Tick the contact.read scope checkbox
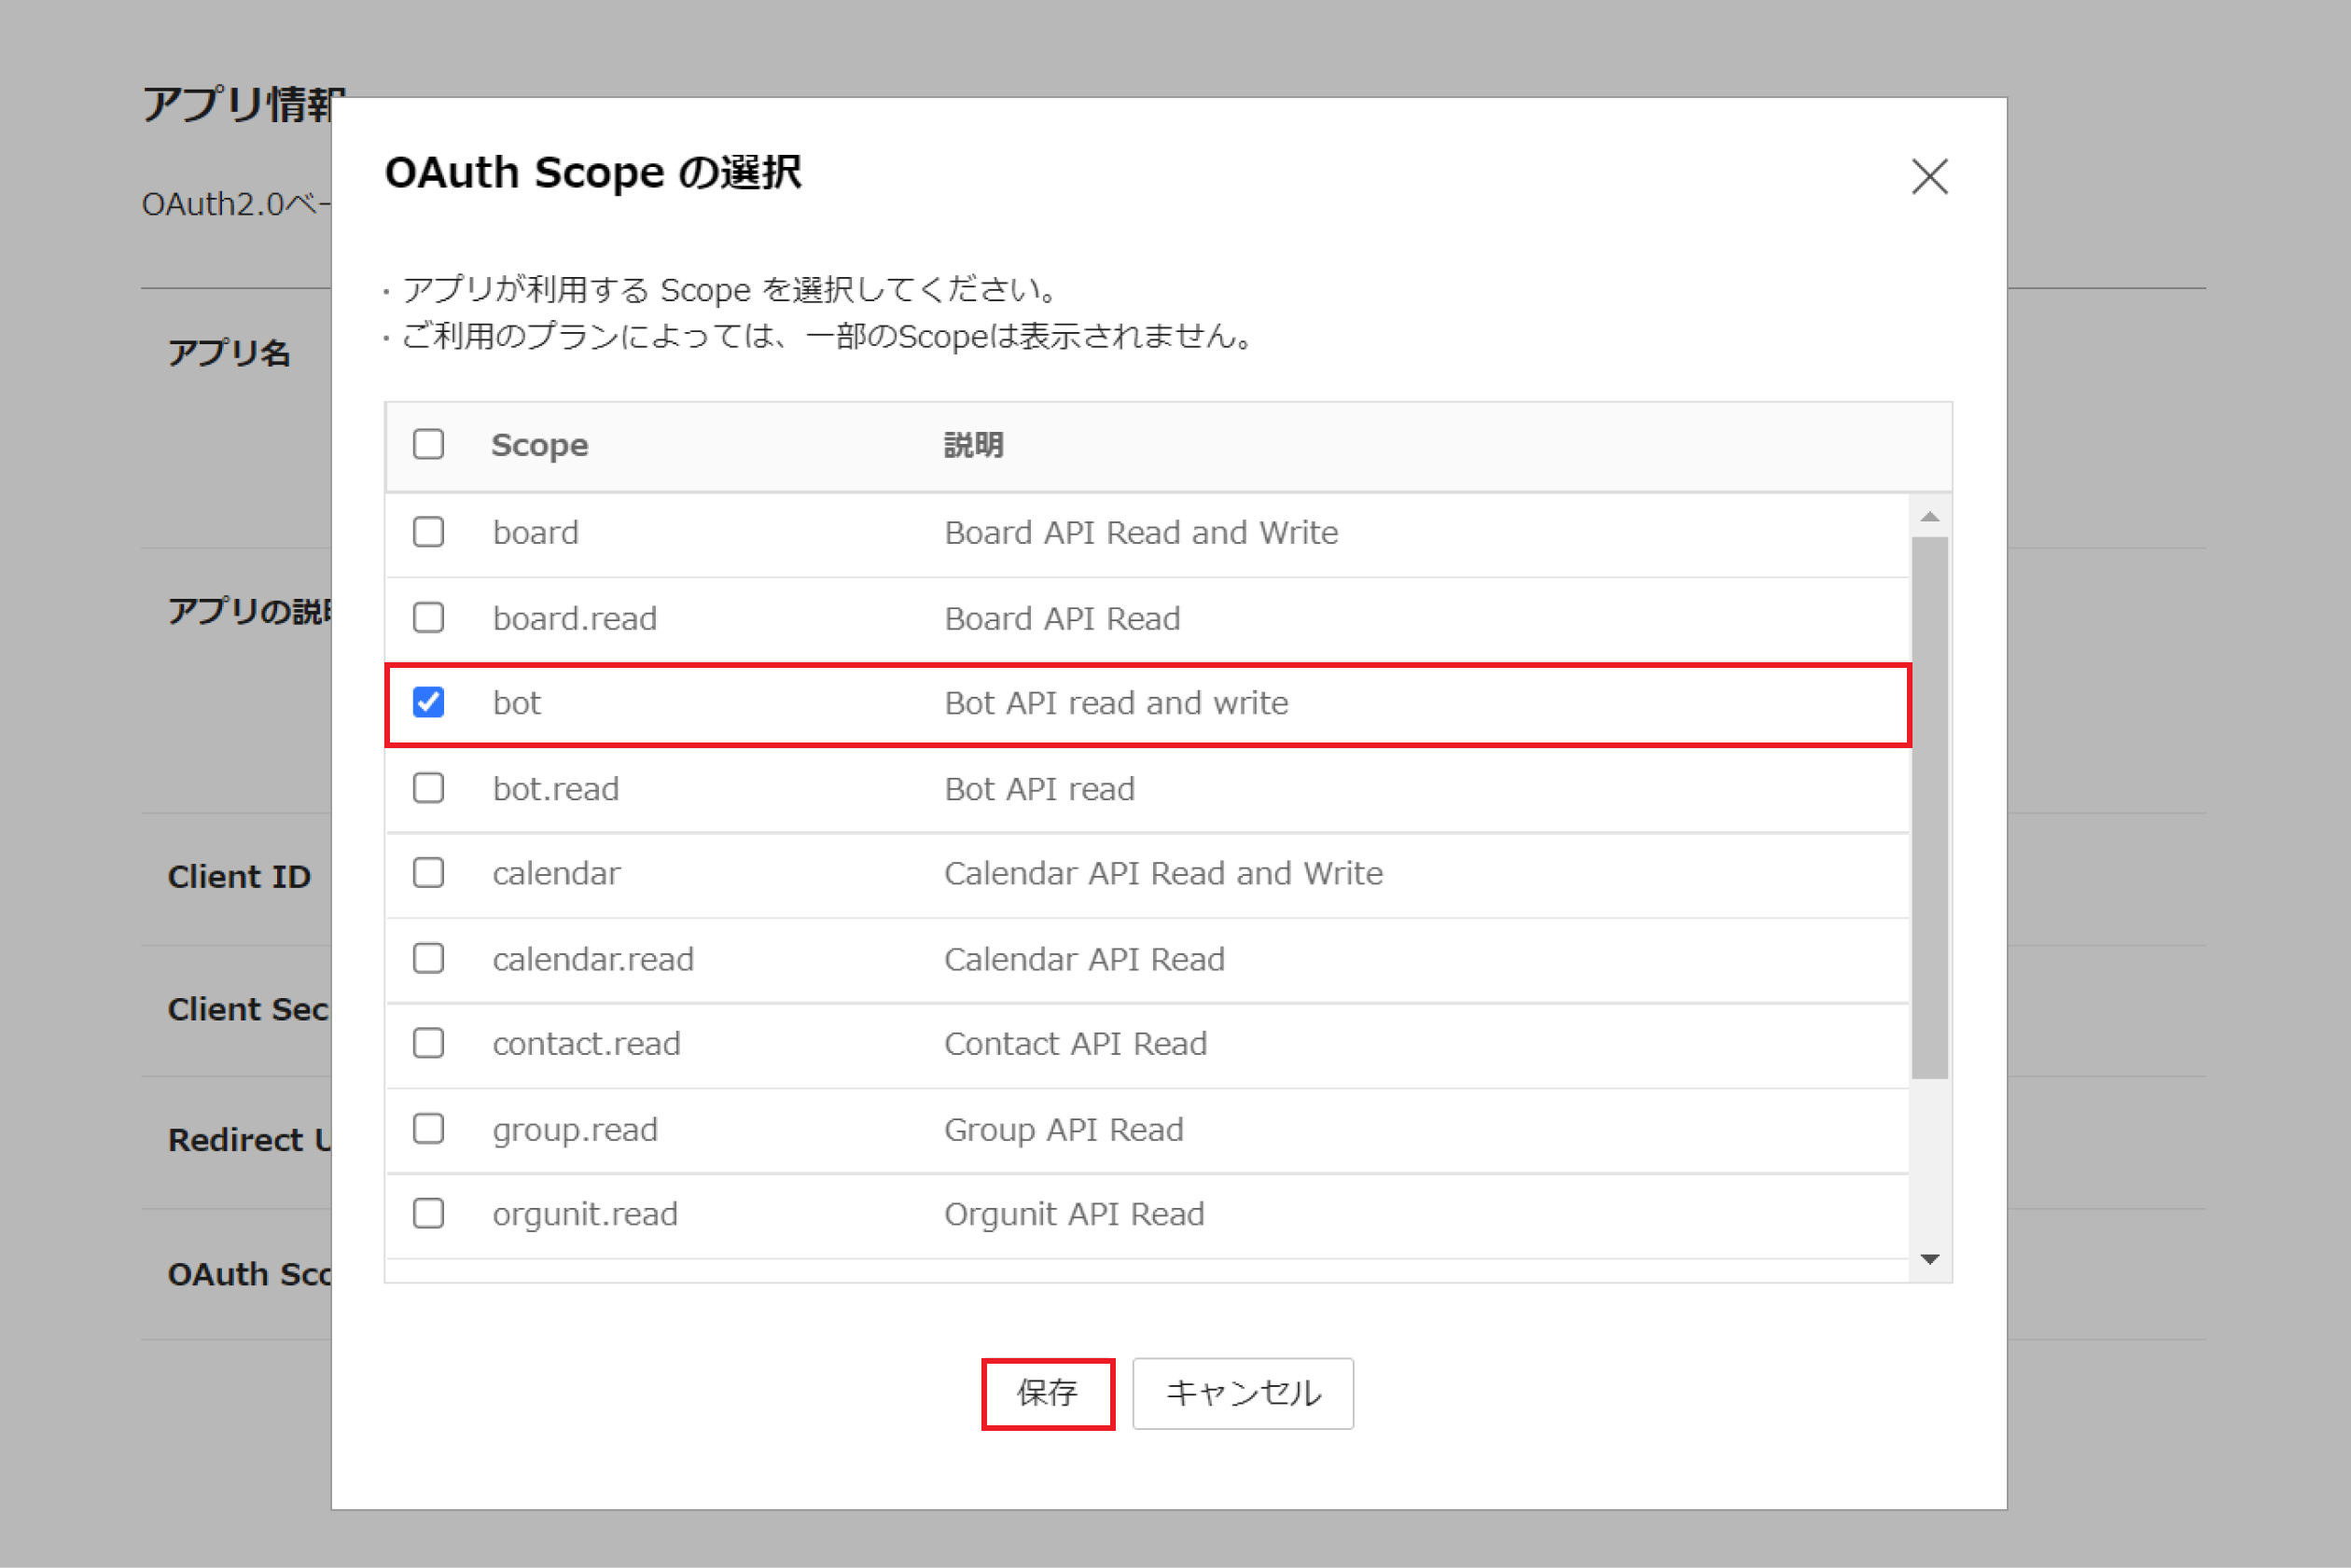This screenshot has height=1568, width=2351. click(x=429, y=1044)
